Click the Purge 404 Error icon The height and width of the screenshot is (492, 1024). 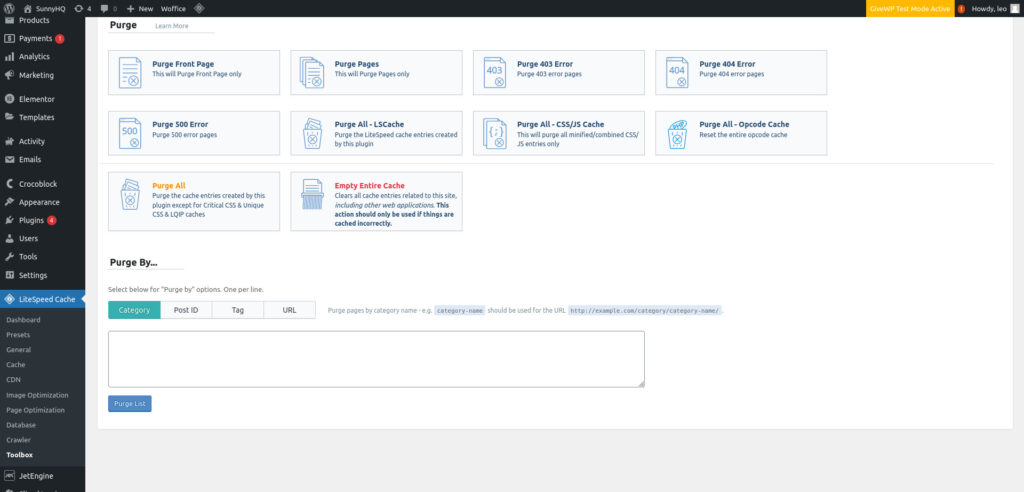[x=677, y=72]
